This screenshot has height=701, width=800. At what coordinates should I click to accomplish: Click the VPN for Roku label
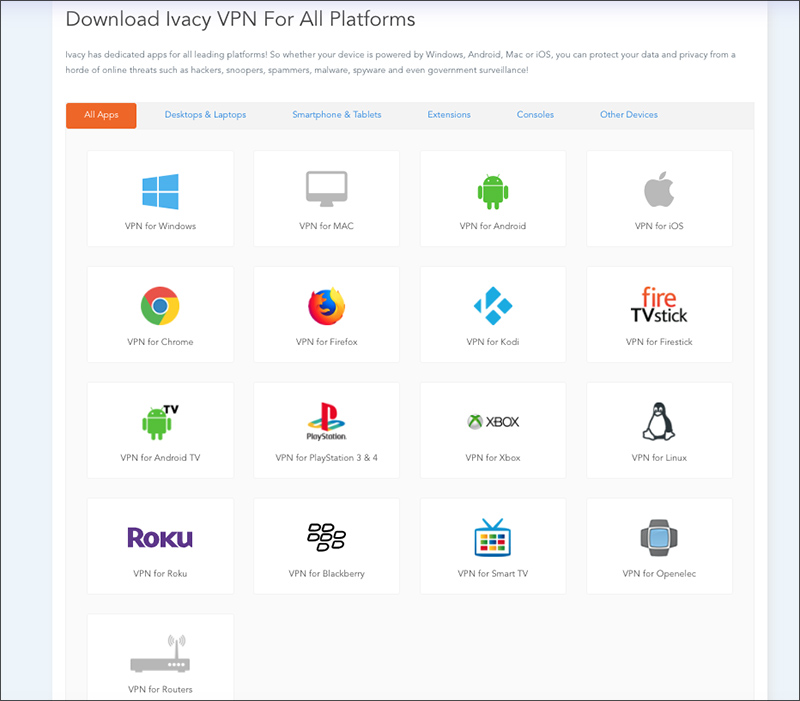coord(160,573)
